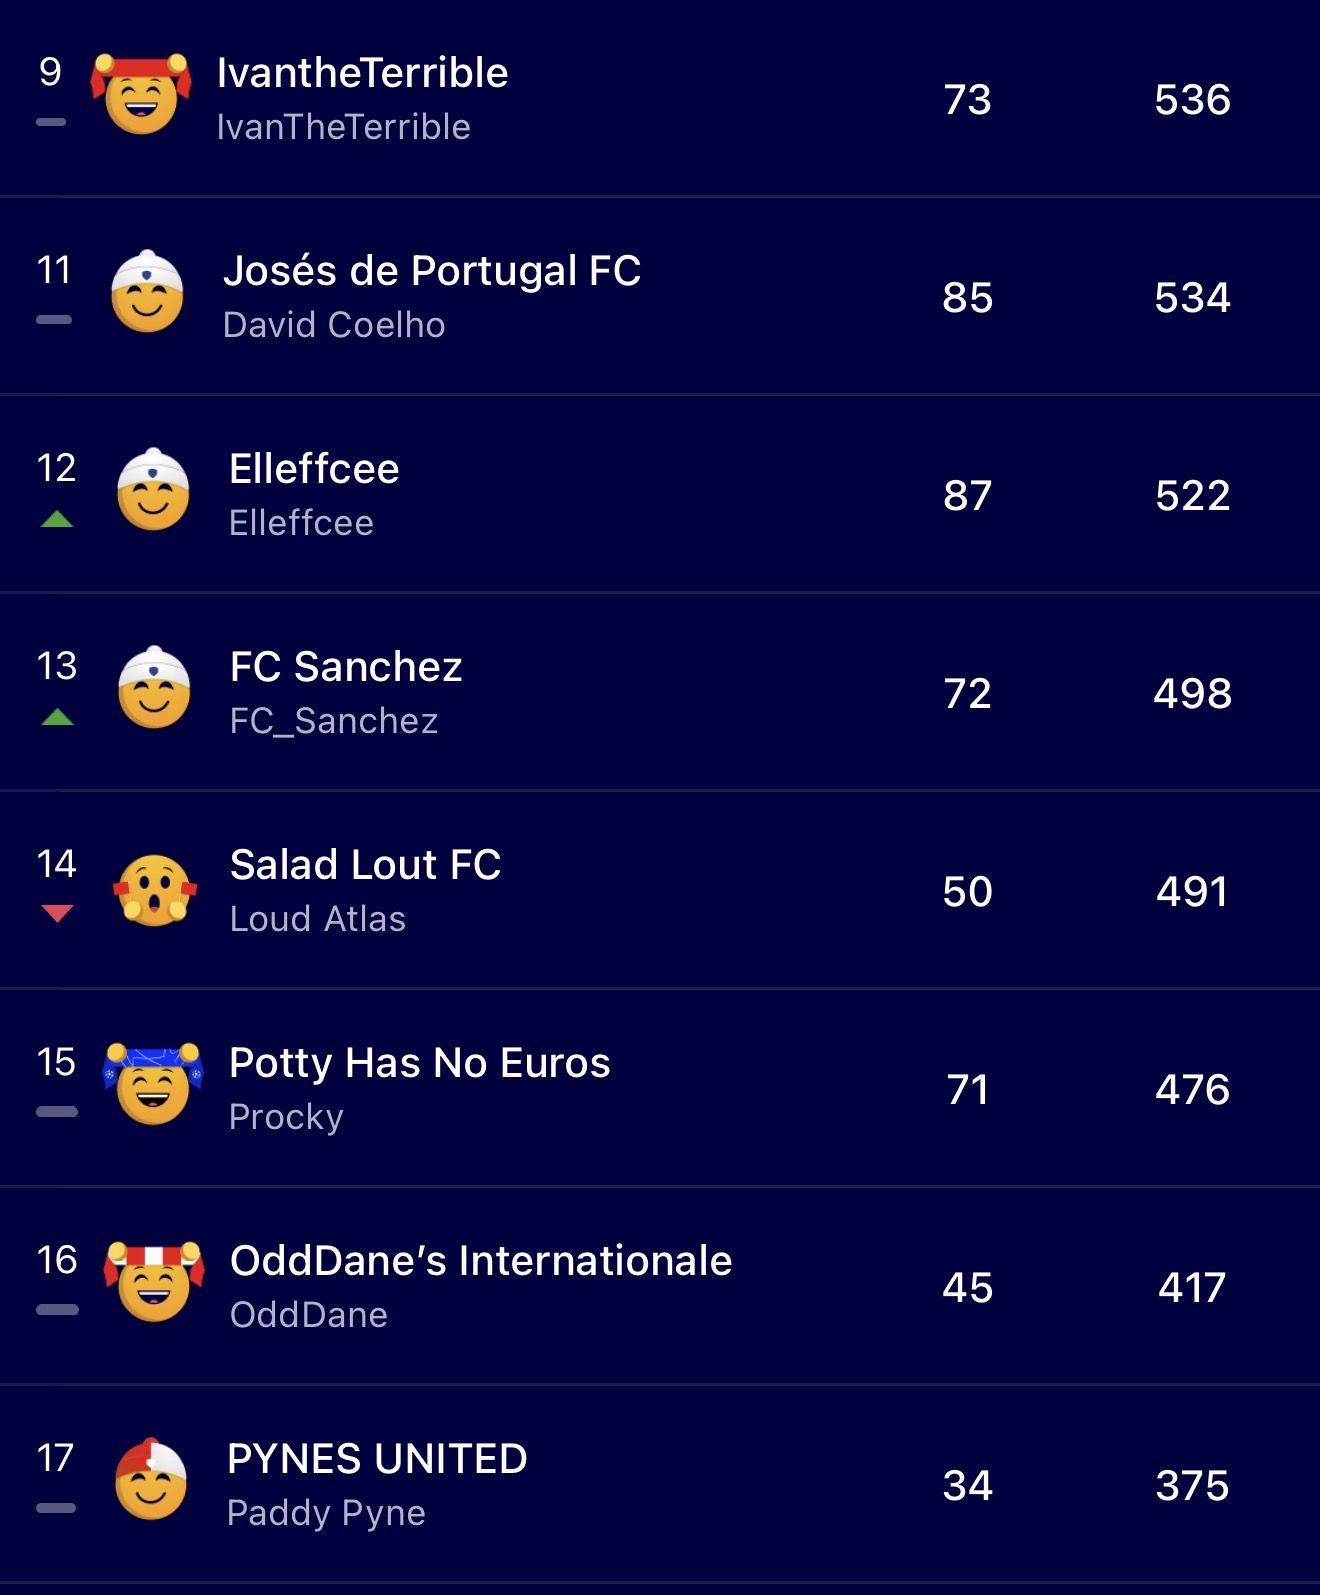The image size is (1320, 1595).
Task: Tap green up arrow beside rank 13
Action: click(57, 716)
